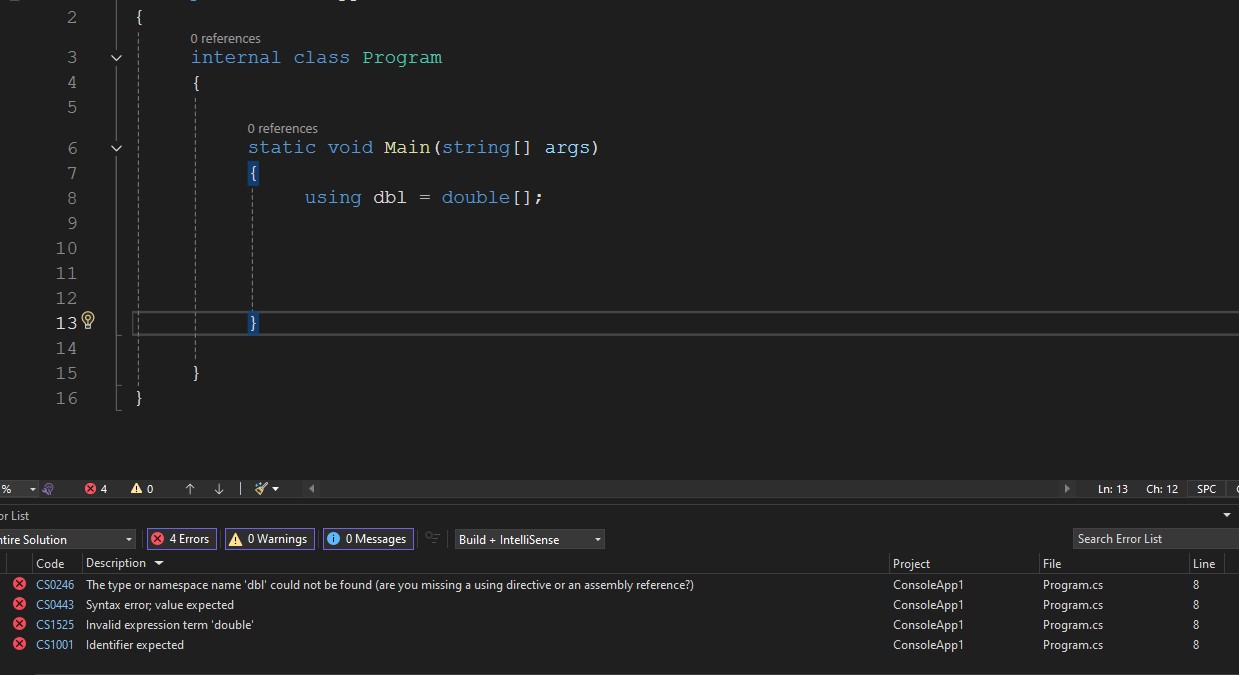Sort by the Description column header
1239x675 pixels.
(116, 563)
